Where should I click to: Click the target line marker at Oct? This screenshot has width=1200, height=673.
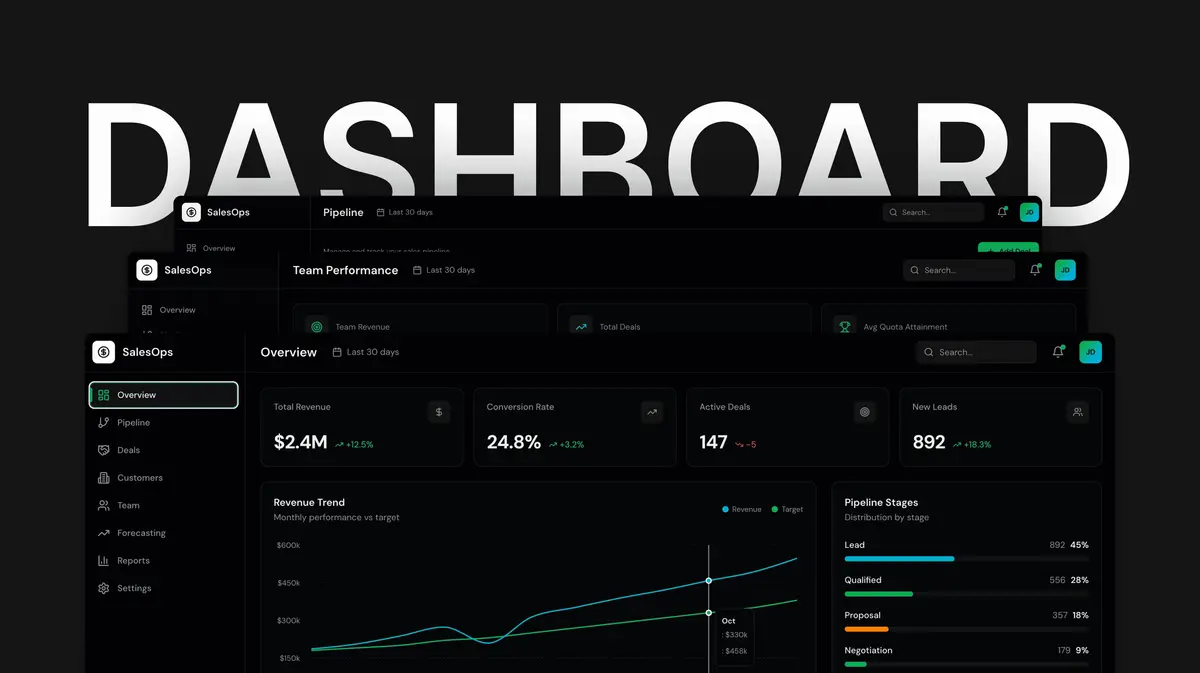pos(709,613)
